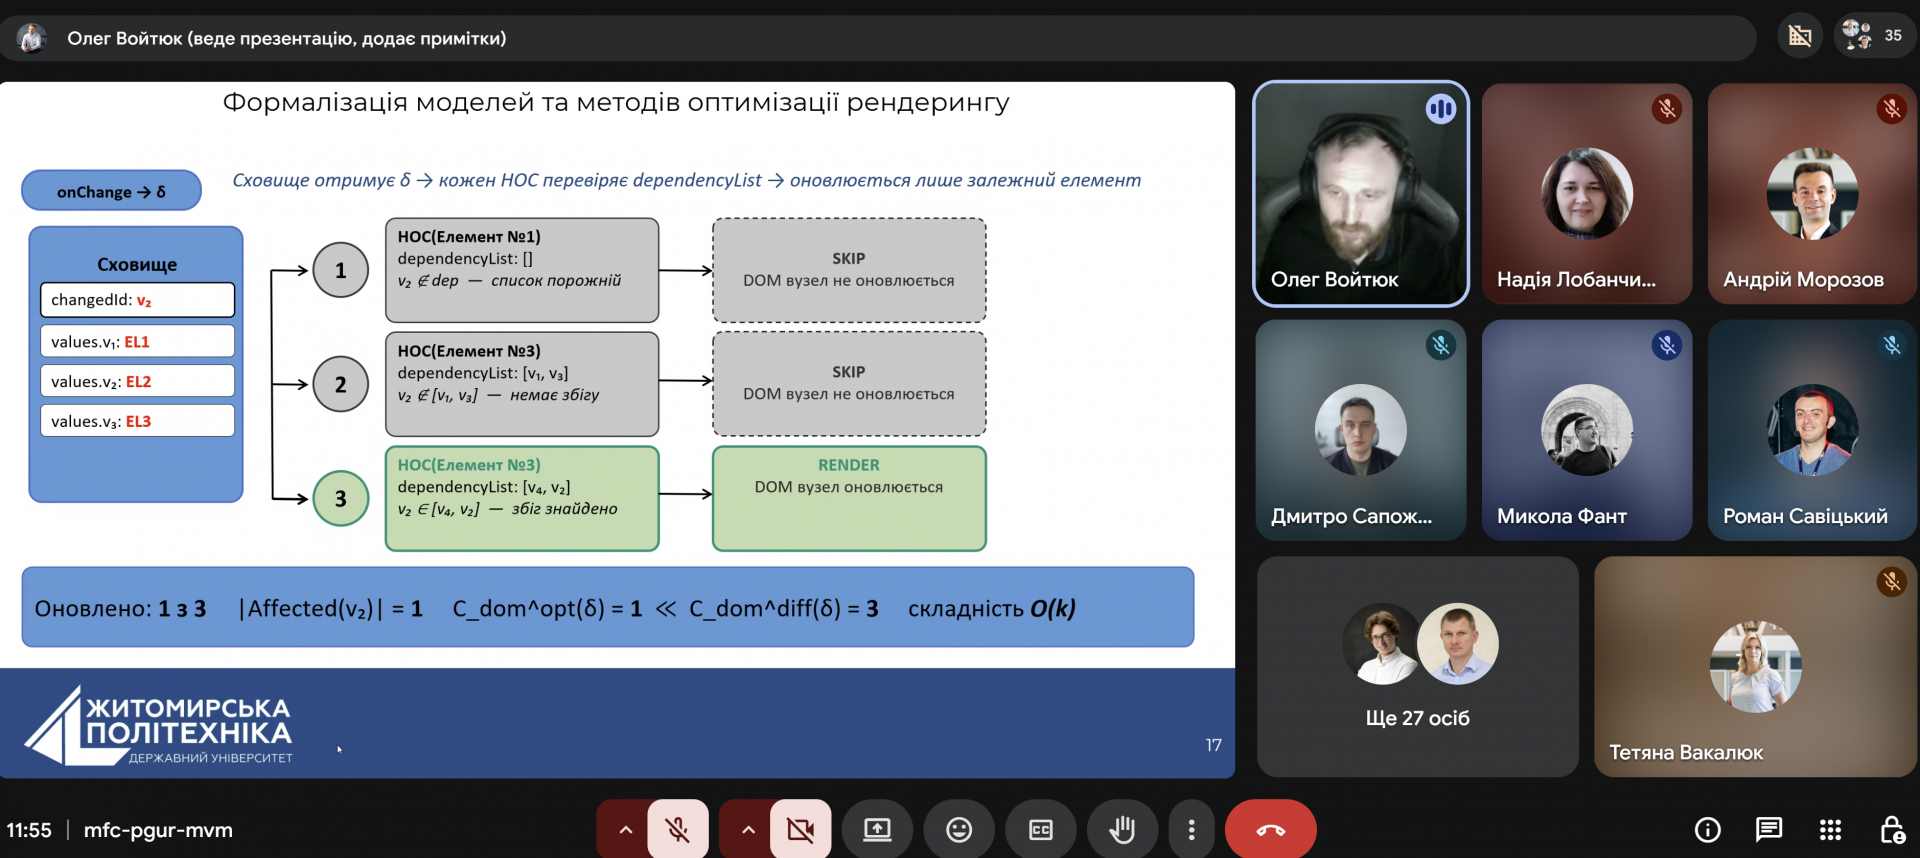Unmute the microphone
The width and height of the screenshot is (1920, 858).
[x=678, y=830]
